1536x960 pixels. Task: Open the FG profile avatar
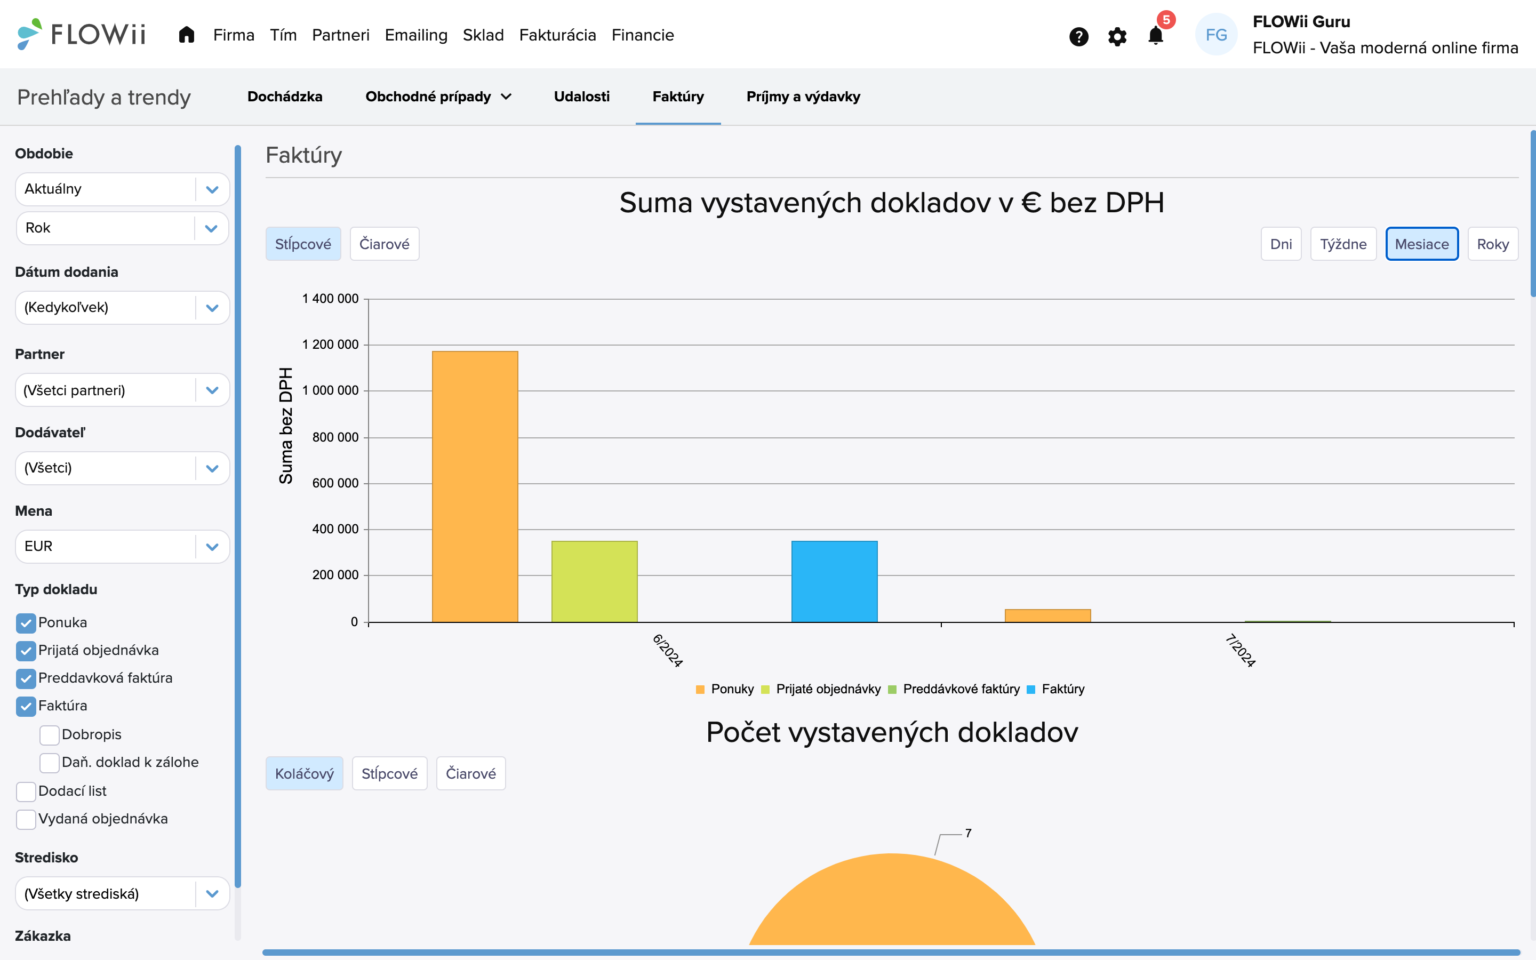pos(1216,34)
